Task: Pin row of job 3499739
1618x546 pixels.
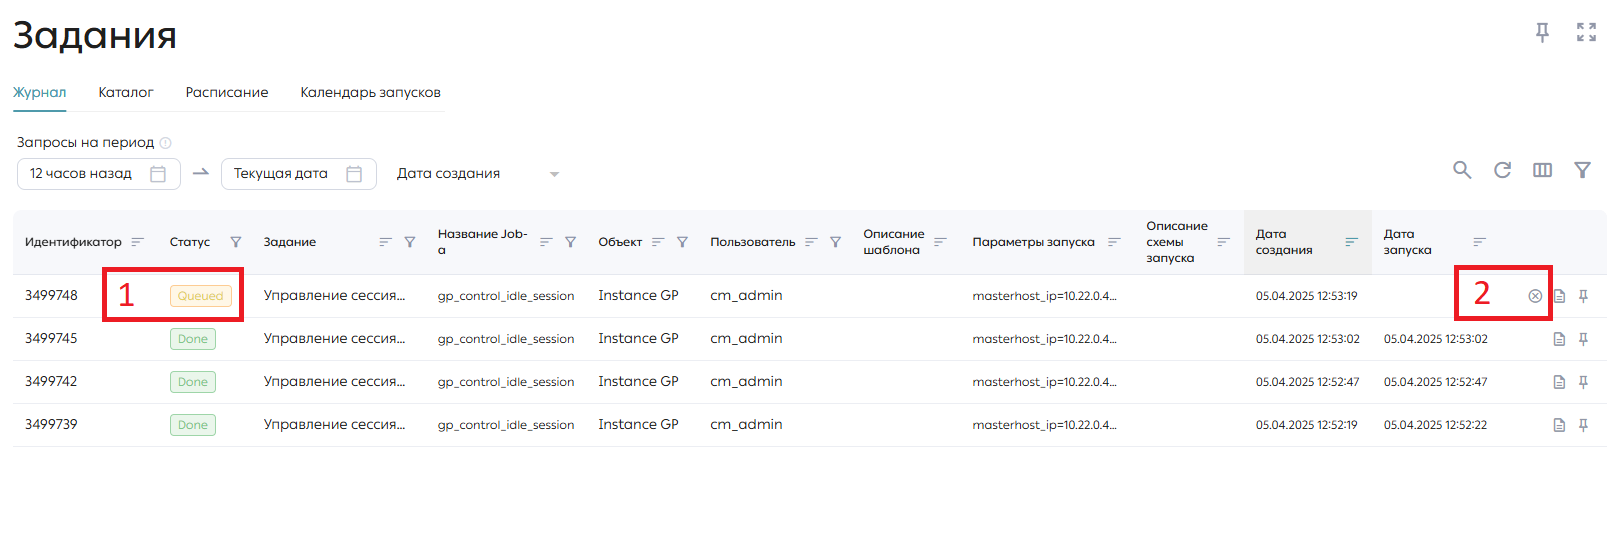Action: click(x=1583, y=425)
